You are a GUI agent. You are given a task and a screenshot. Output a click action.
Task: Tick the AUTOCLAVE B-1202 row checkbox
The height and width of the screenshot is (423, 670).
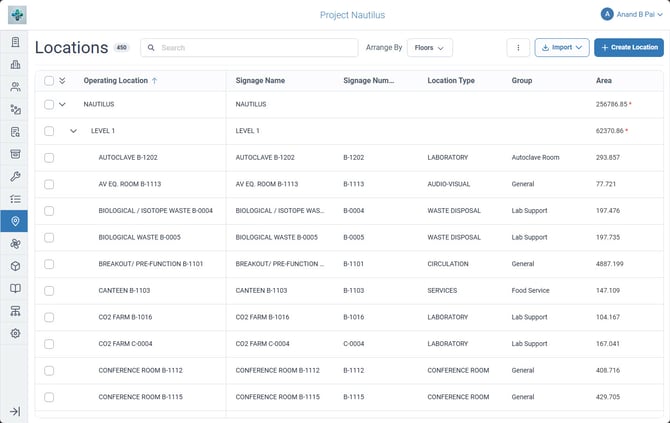coord(49,158)
